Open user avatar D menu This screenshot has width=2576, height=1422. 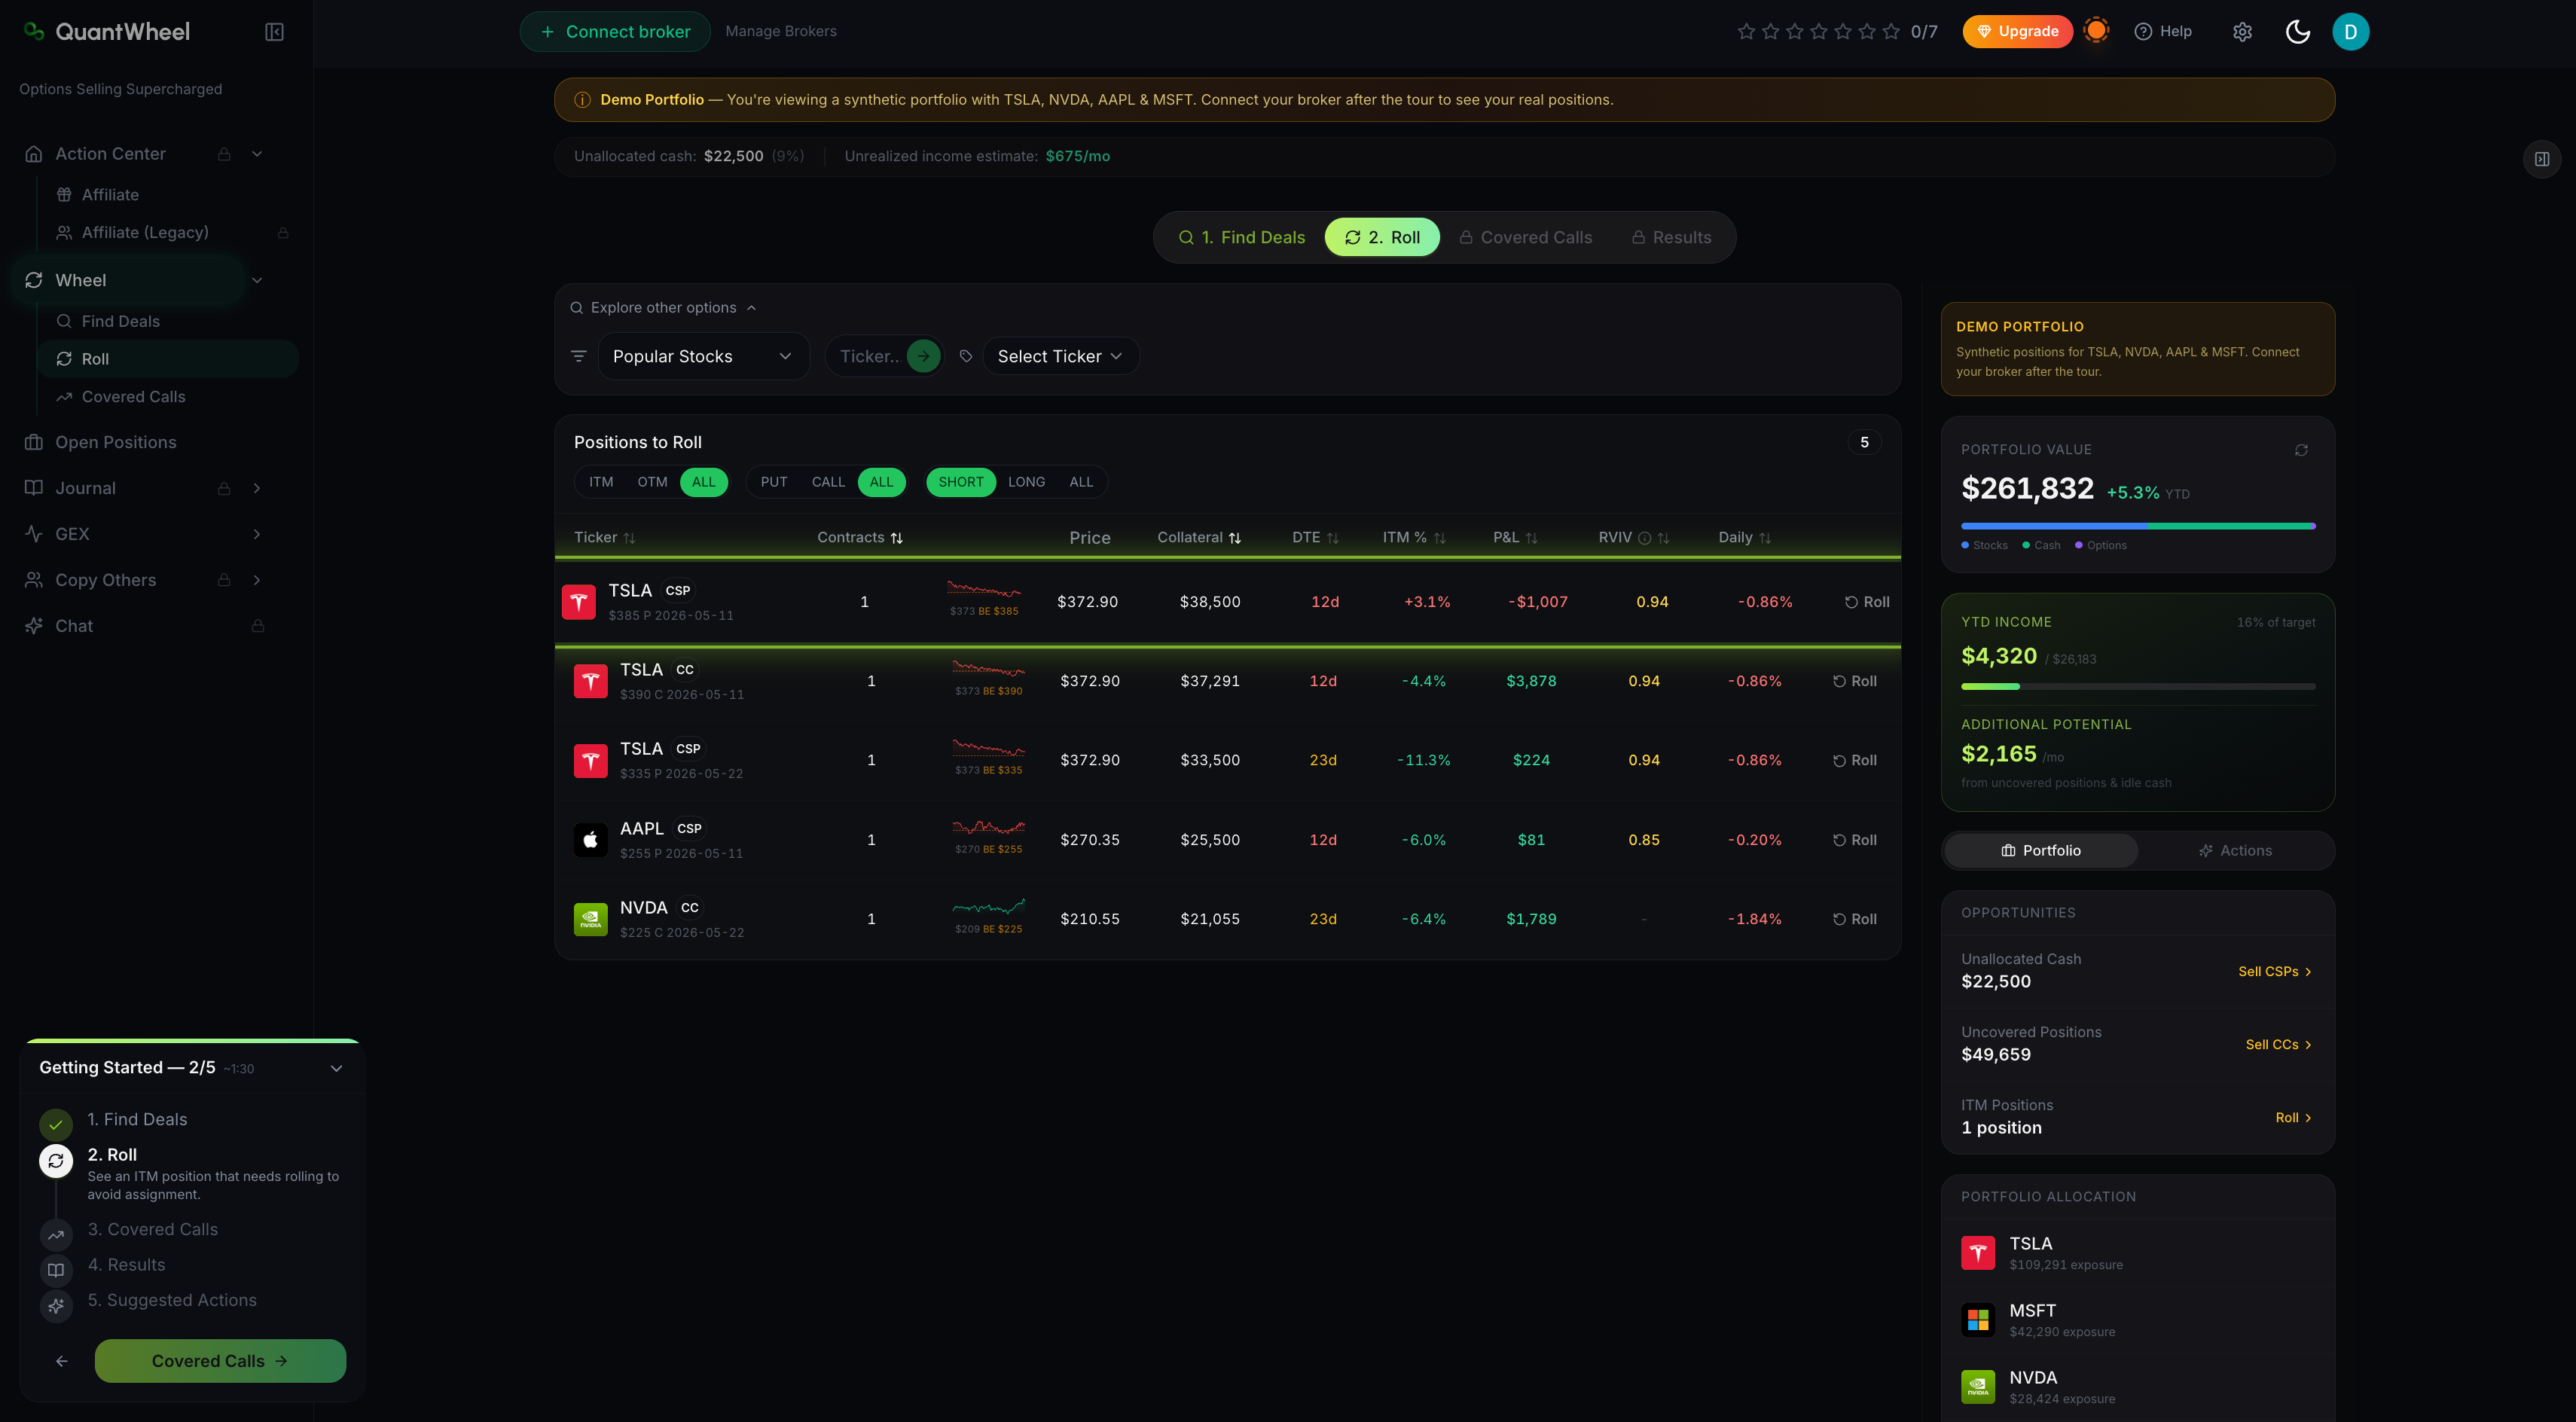click(x=2350, y=32)
